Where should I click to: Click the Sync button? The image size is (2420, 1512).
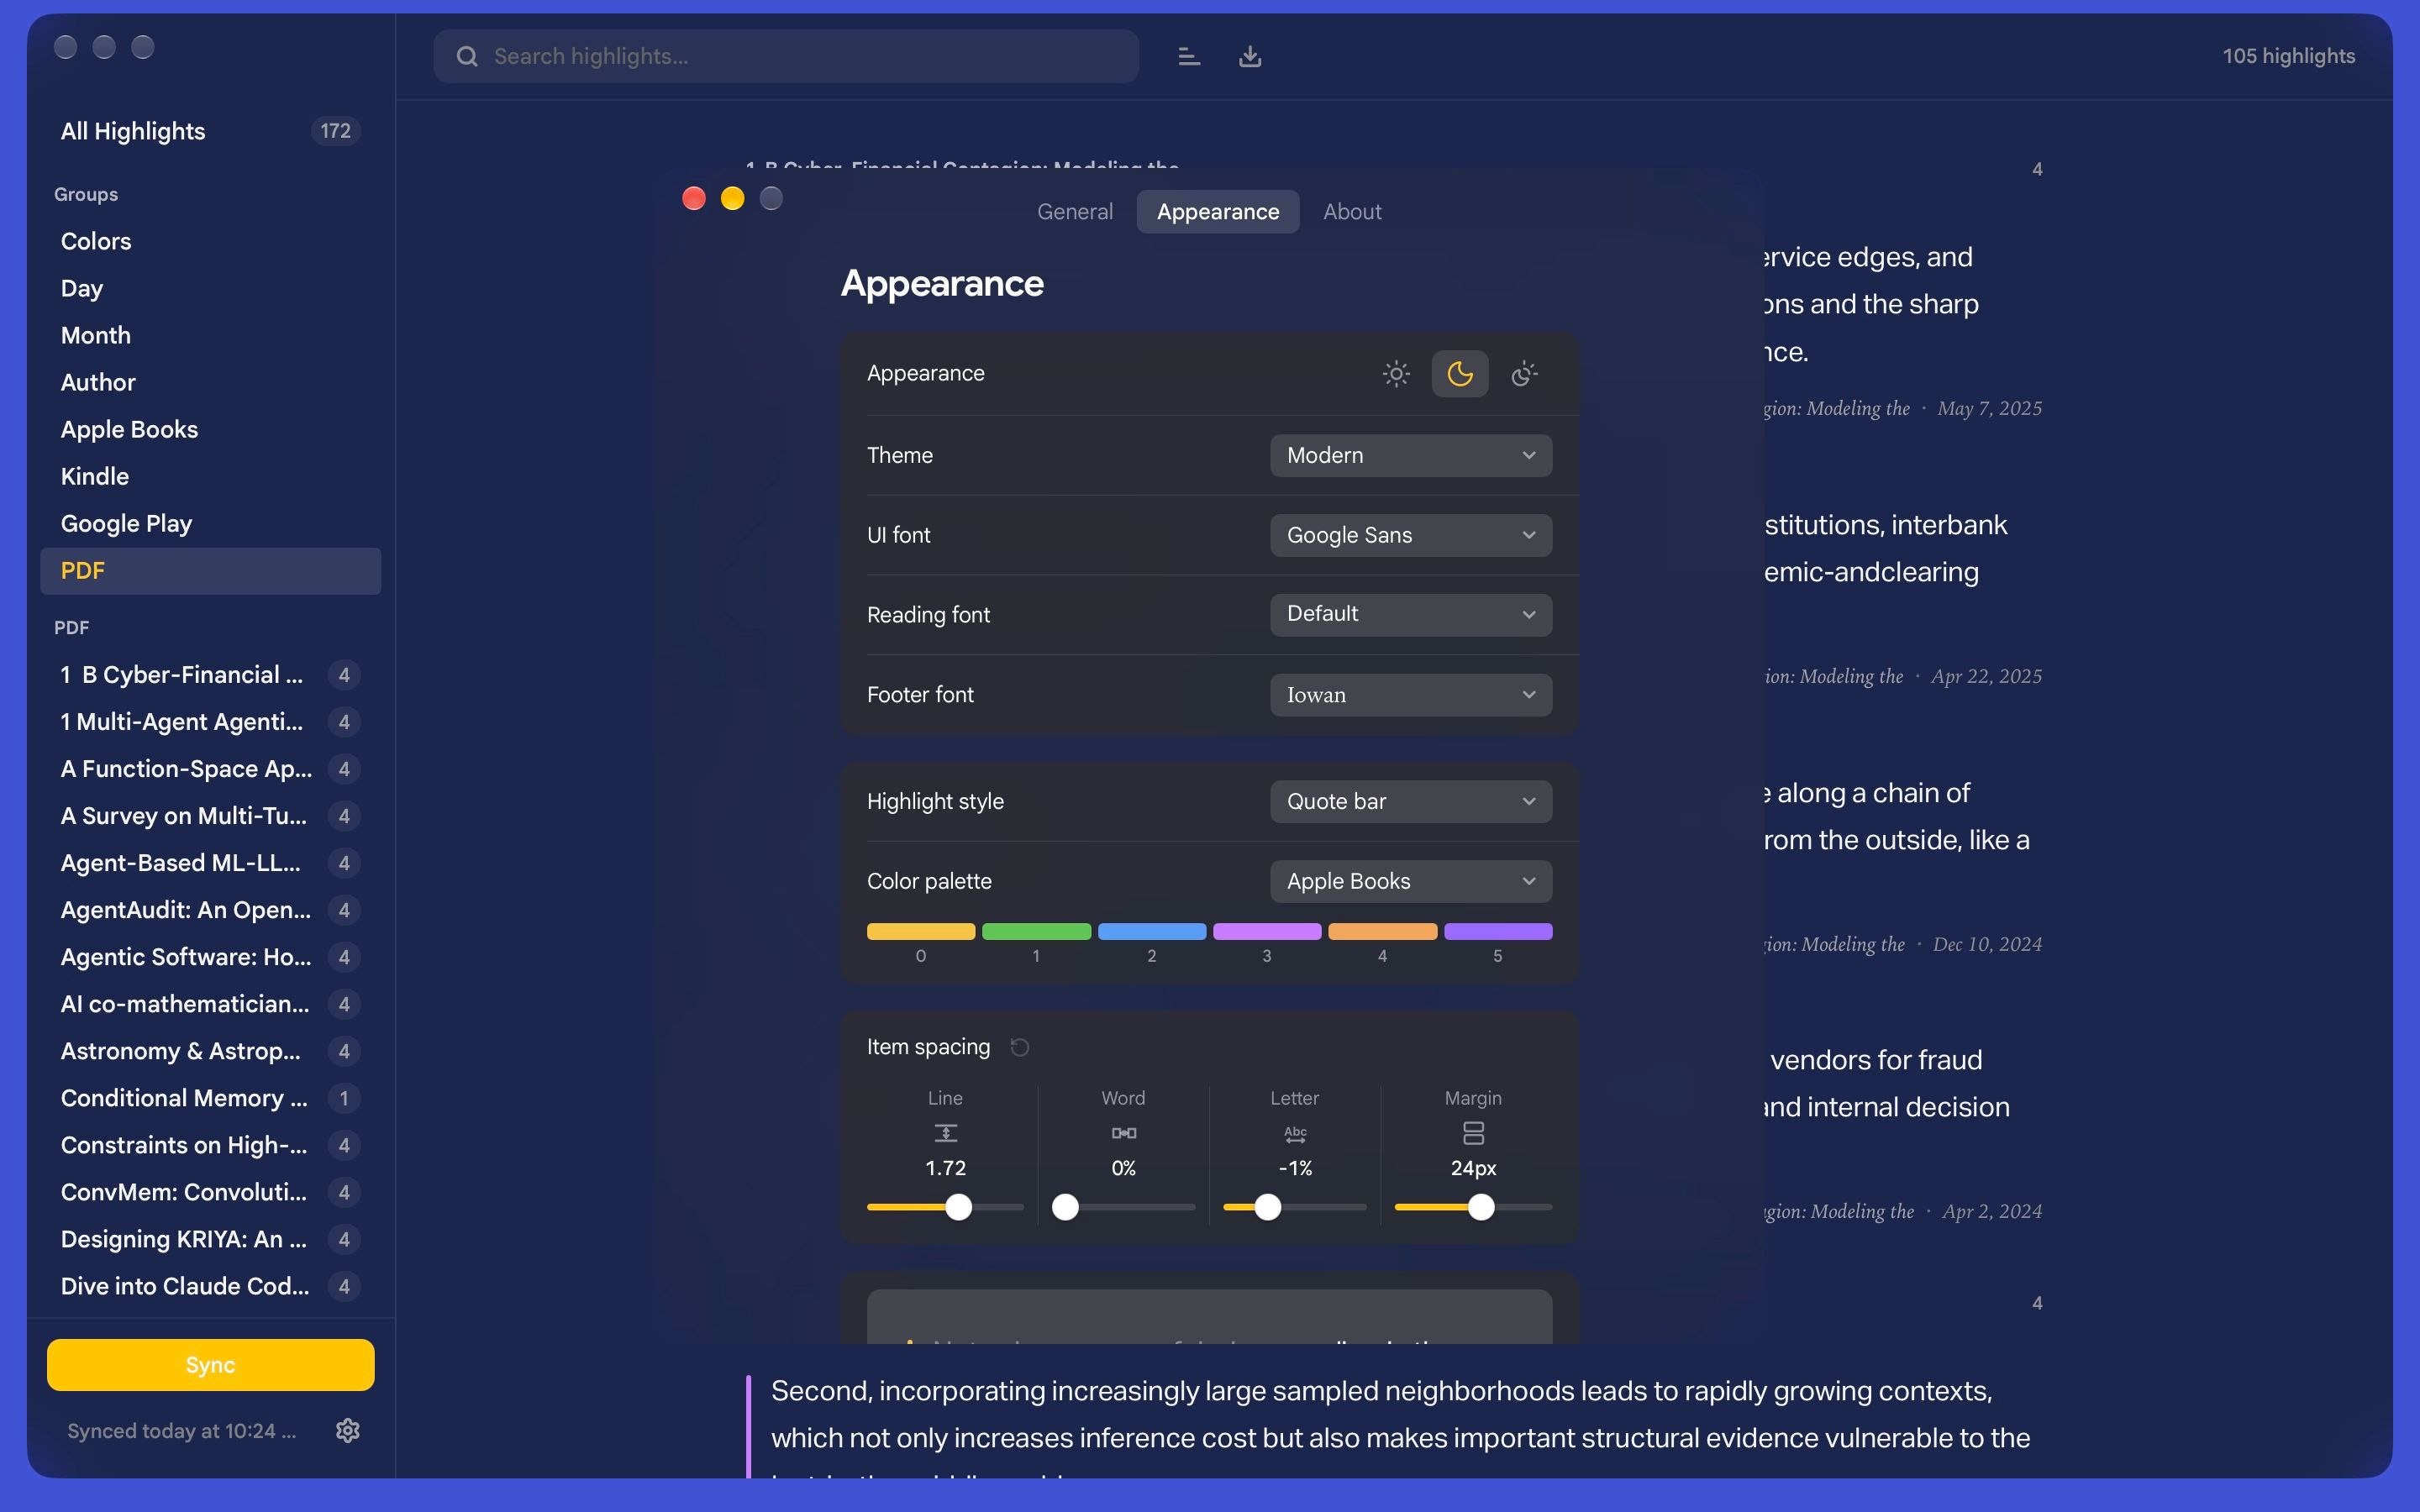coord(210,1364)
